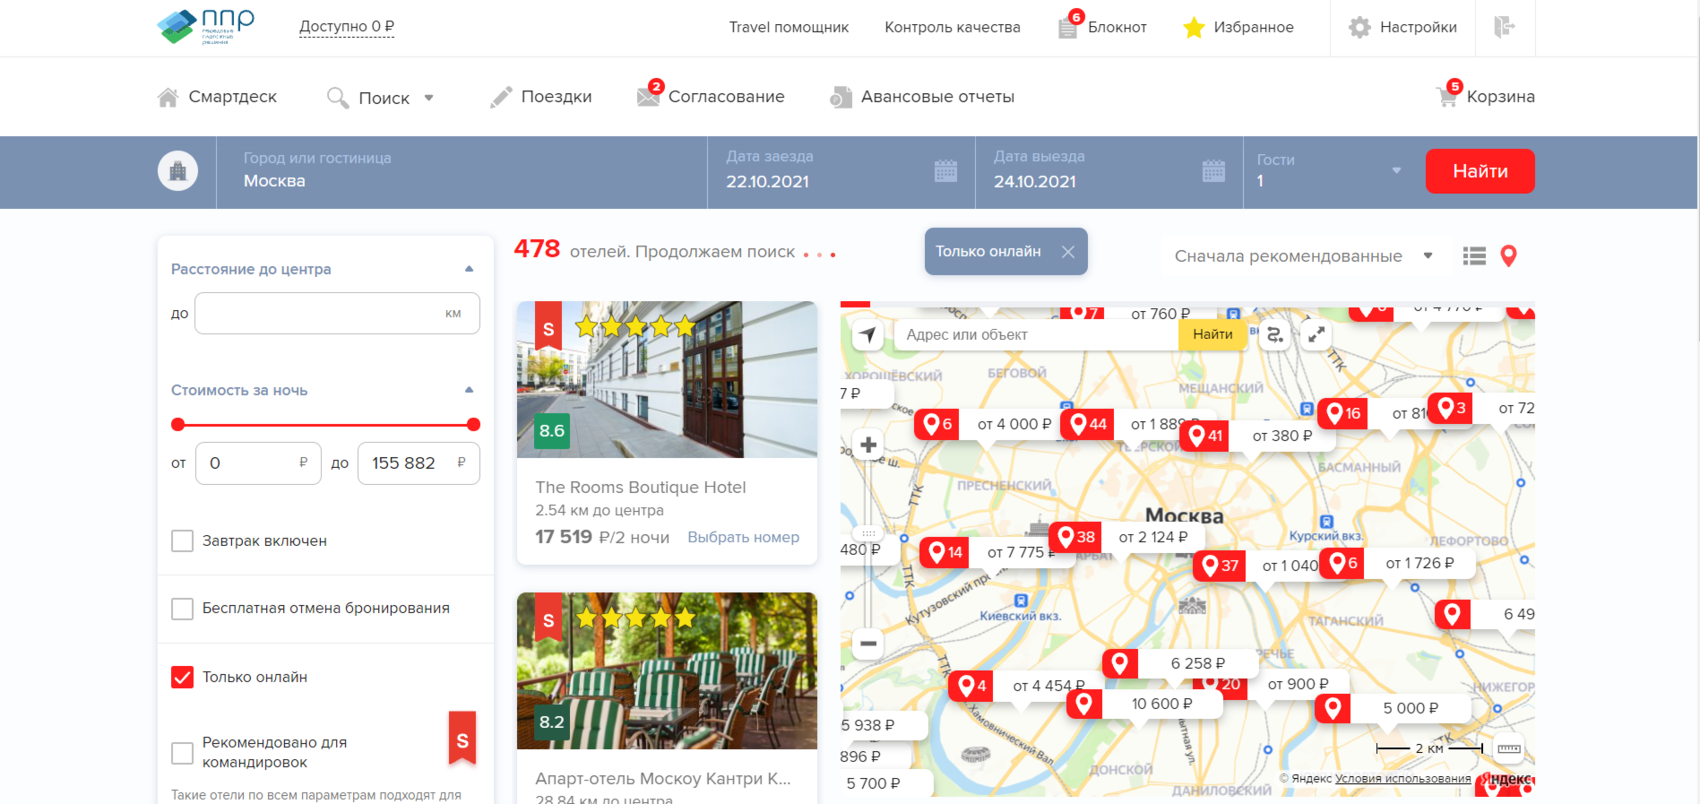Click the logout icon in header

[x=1504, y=27]
